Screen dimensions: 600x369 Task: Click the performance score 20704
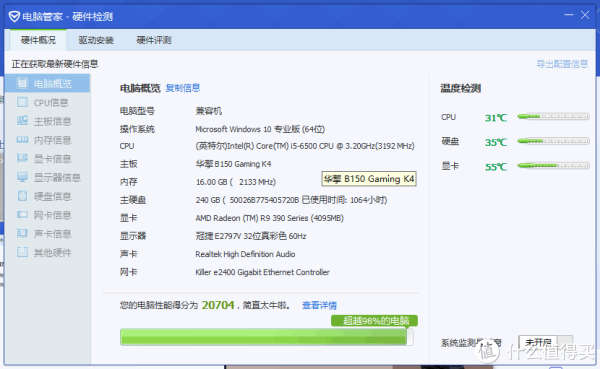(218, 305)
